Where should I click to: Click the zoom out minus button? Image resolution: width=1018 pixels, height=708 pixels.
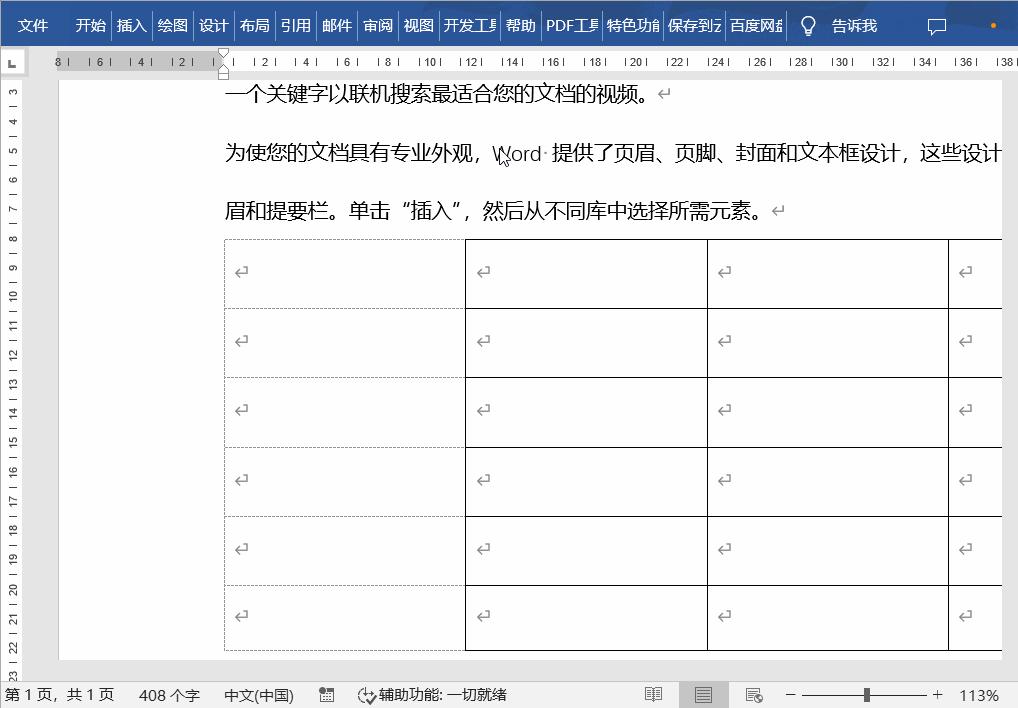[x=790, y=695]
